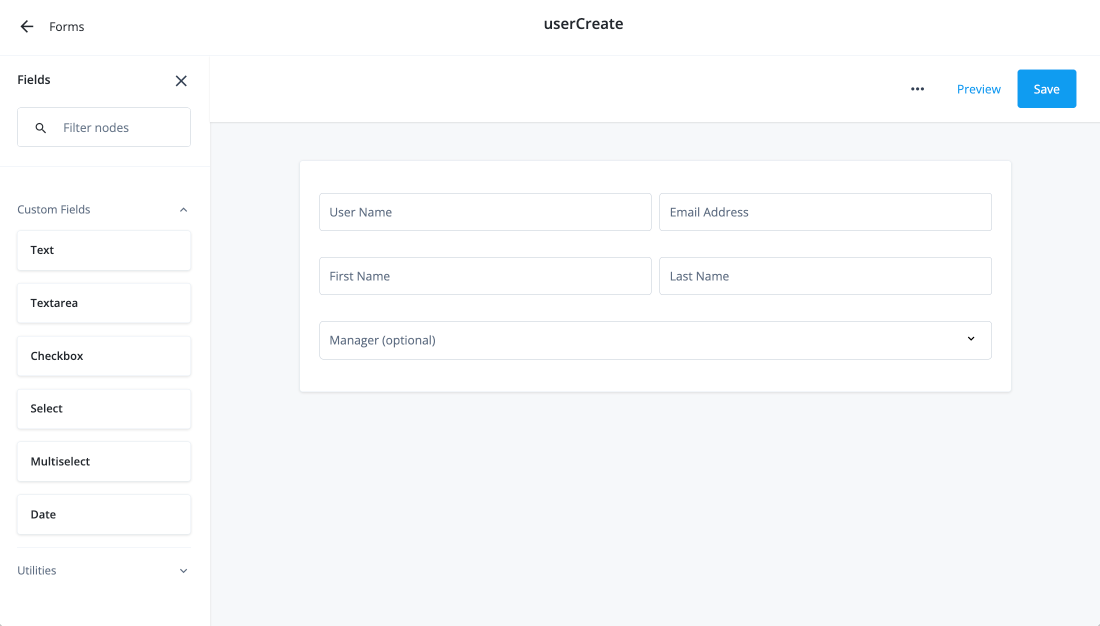Collapse the Custom Fields section

tap(183, 209)
